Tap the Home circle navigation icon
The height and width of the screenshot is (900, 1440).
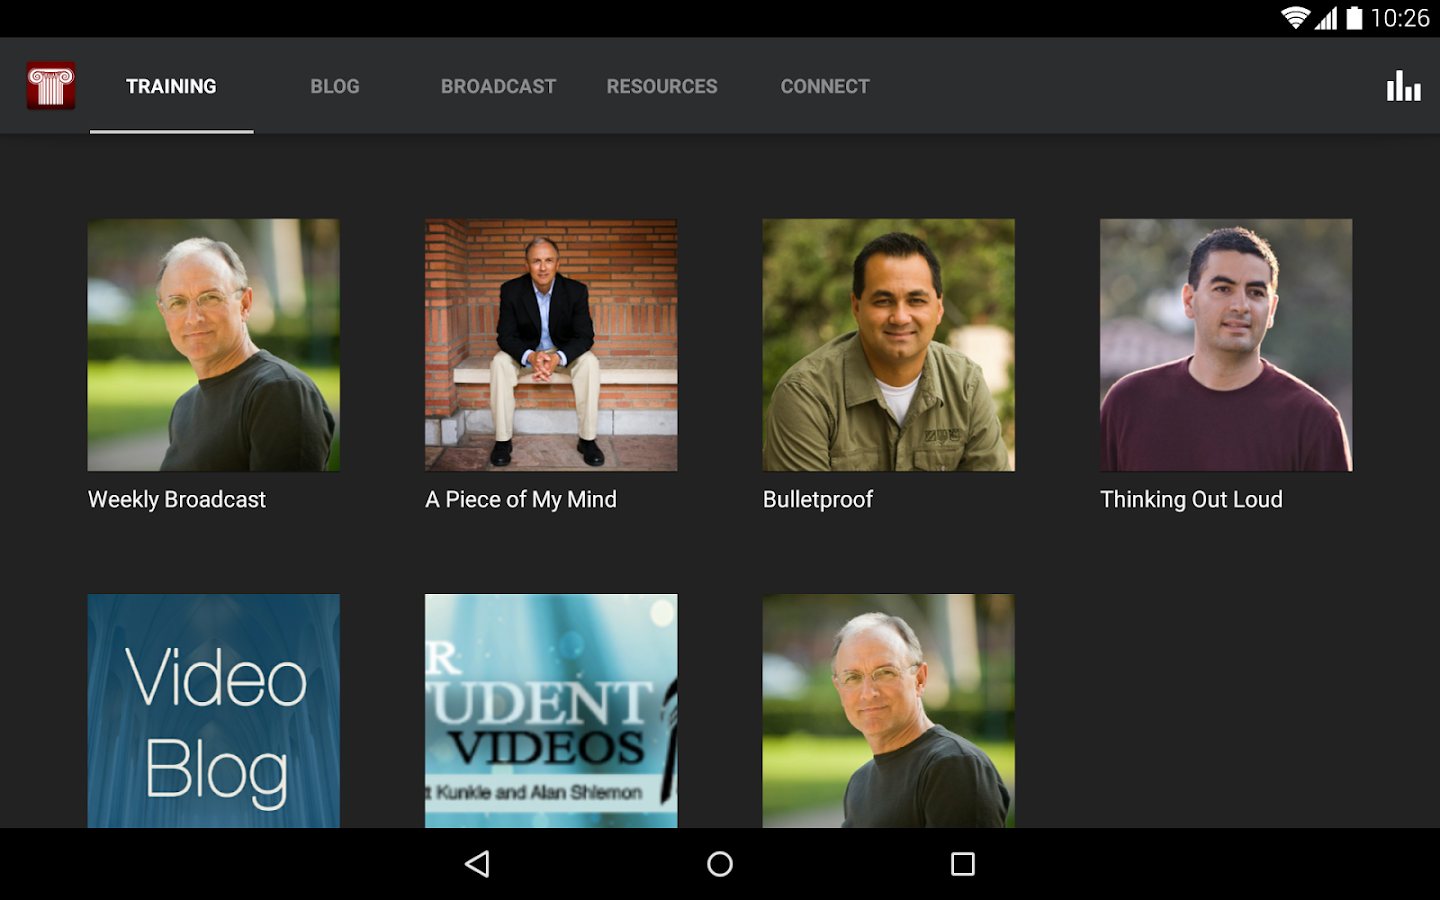point(719,863)
